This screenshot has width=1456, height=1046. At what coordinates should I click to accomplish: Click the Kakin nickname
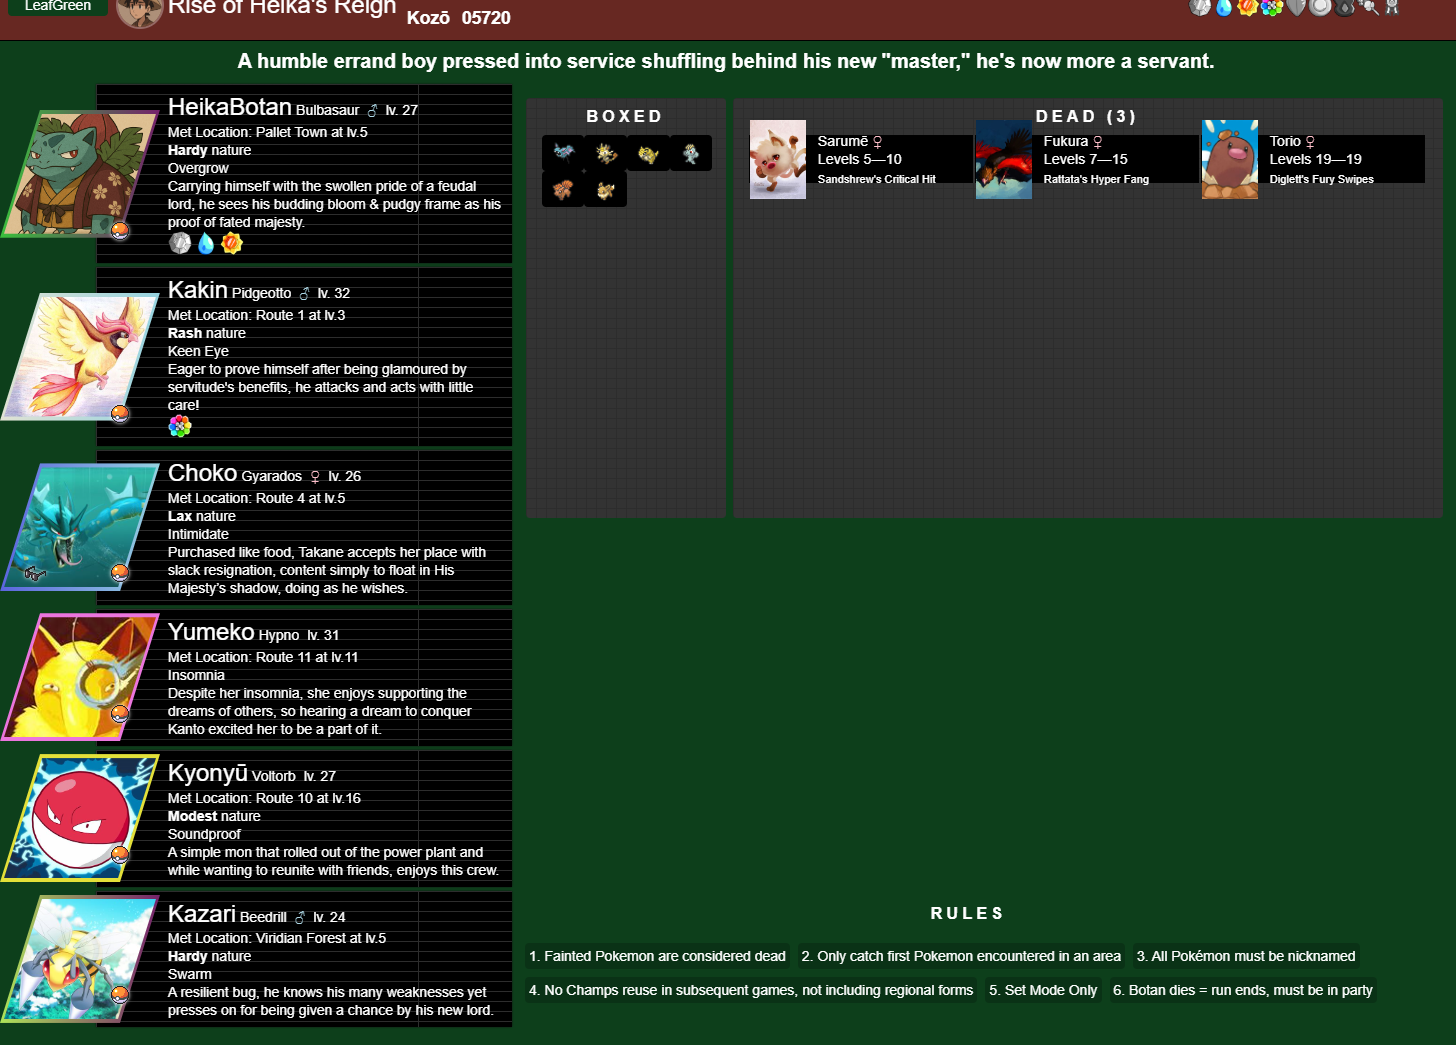click(198, 290)
